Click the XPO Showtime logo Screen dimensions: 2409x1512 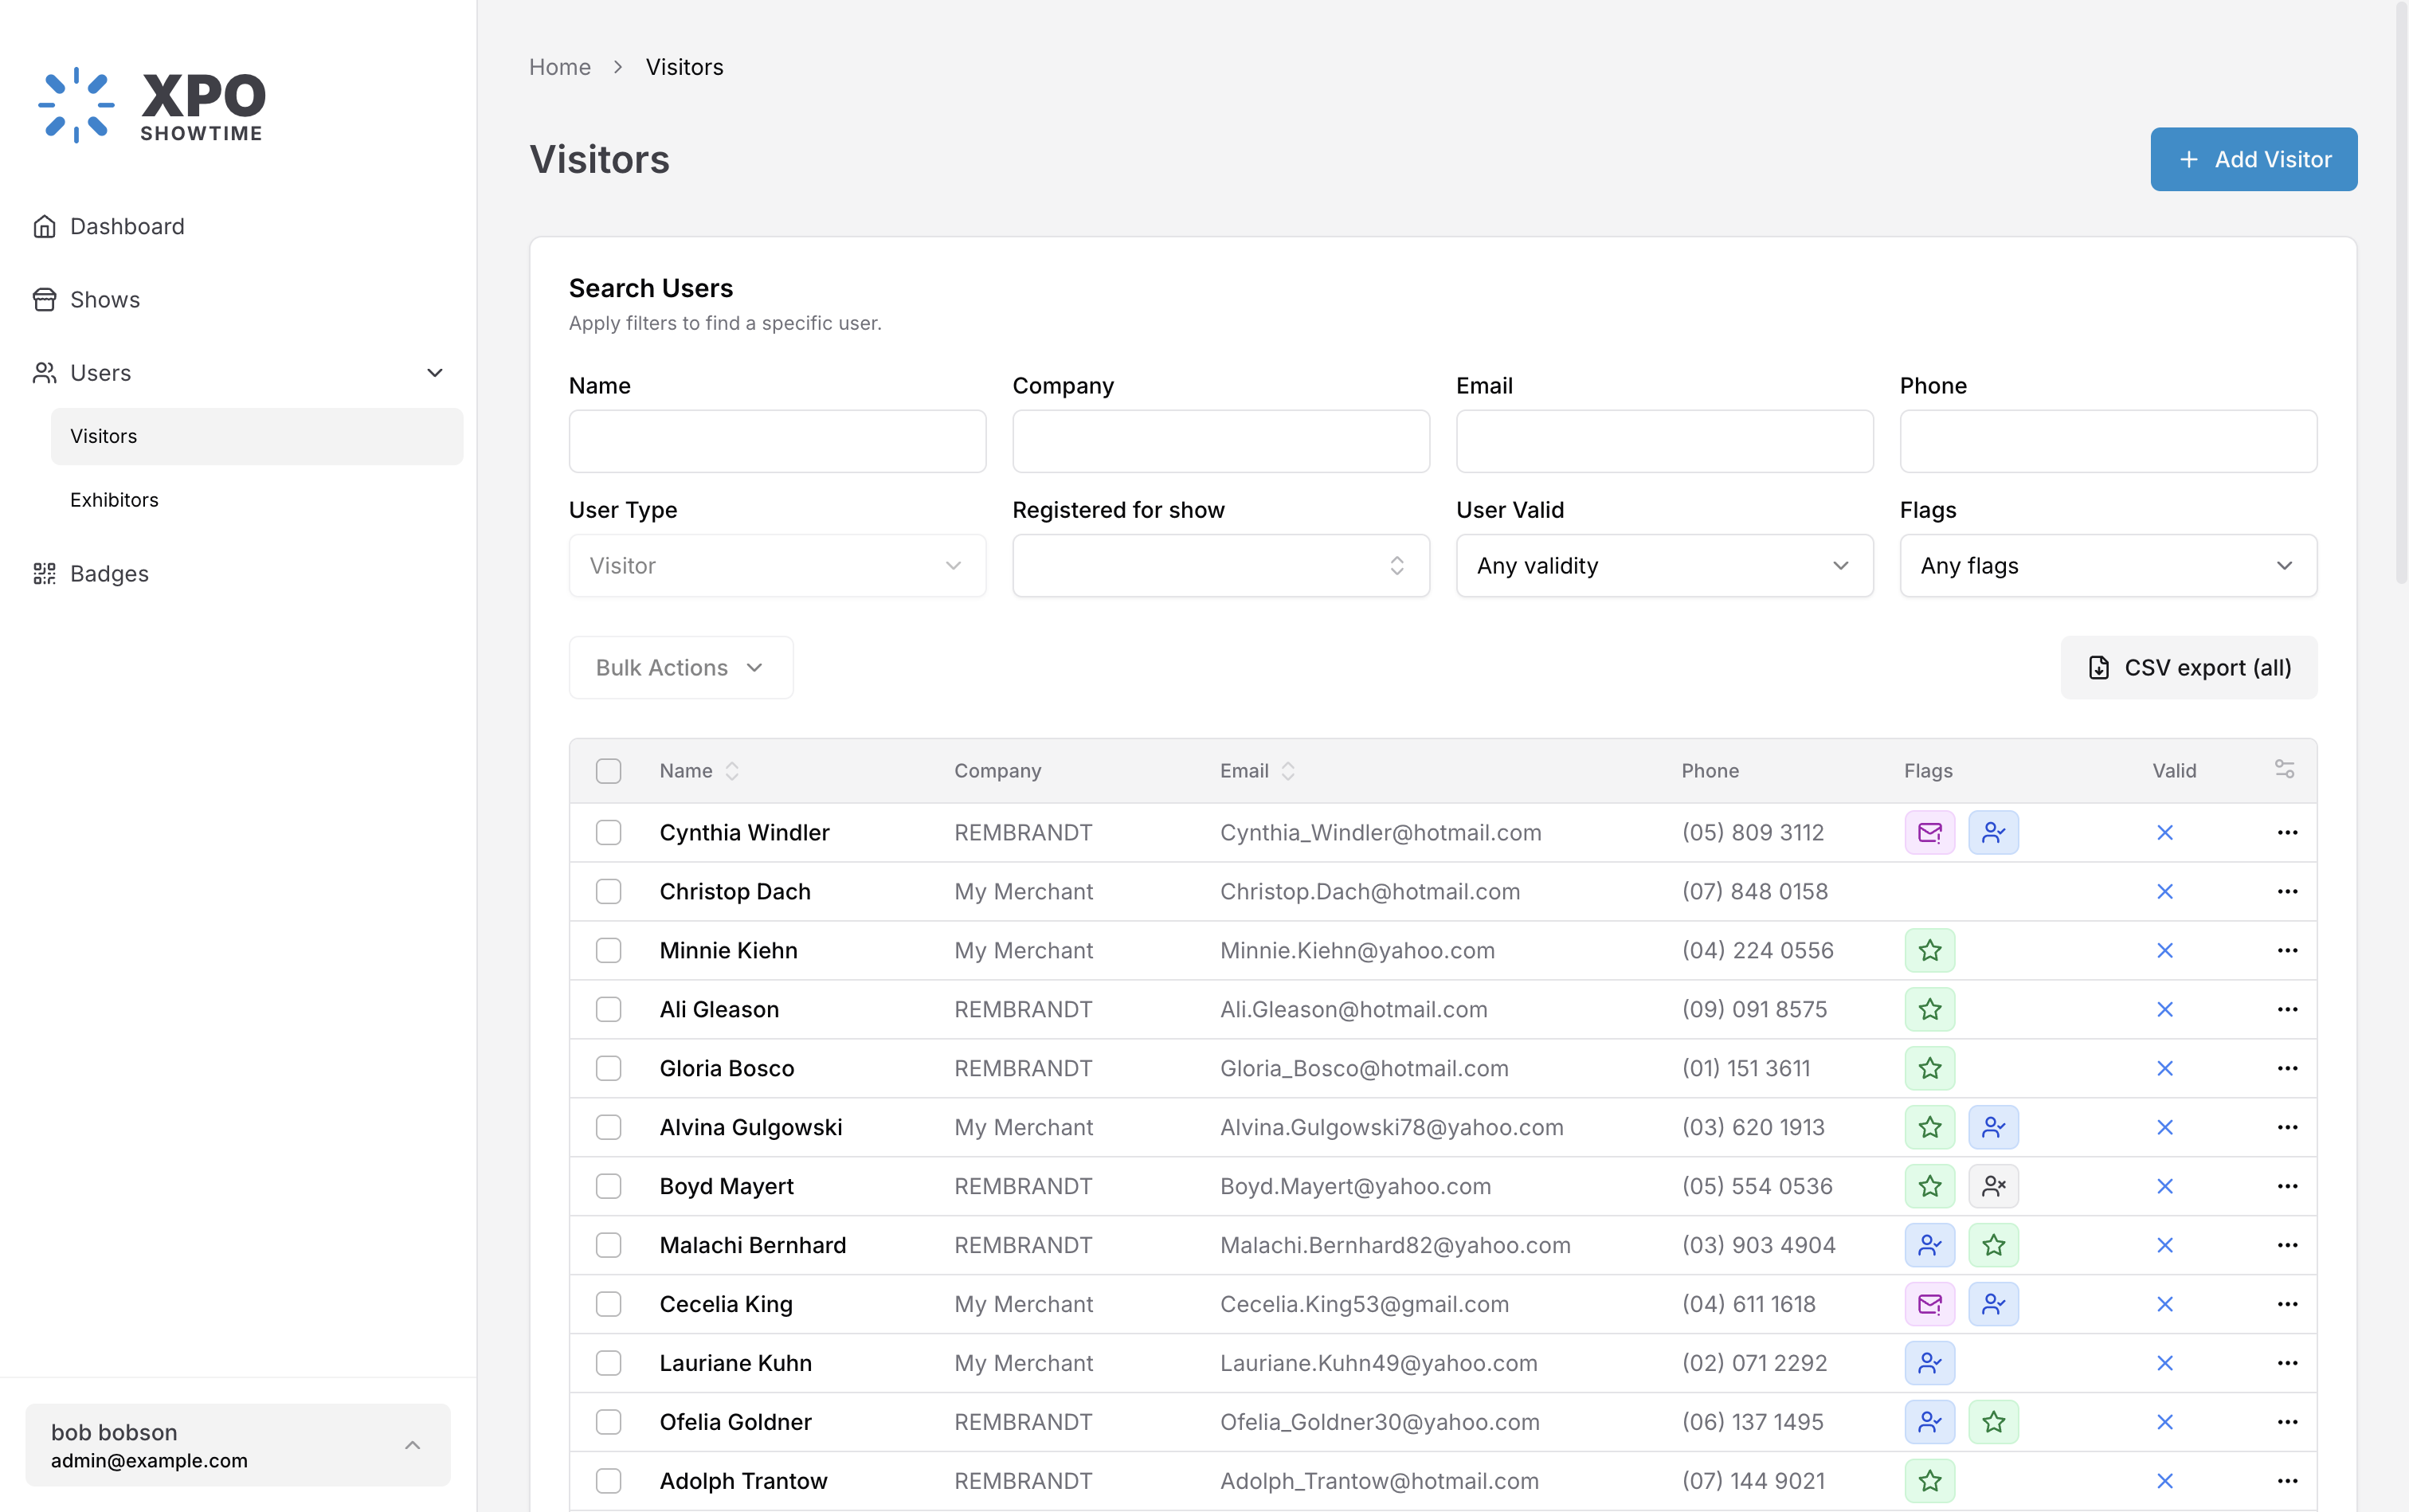click(x=152, y=104)
